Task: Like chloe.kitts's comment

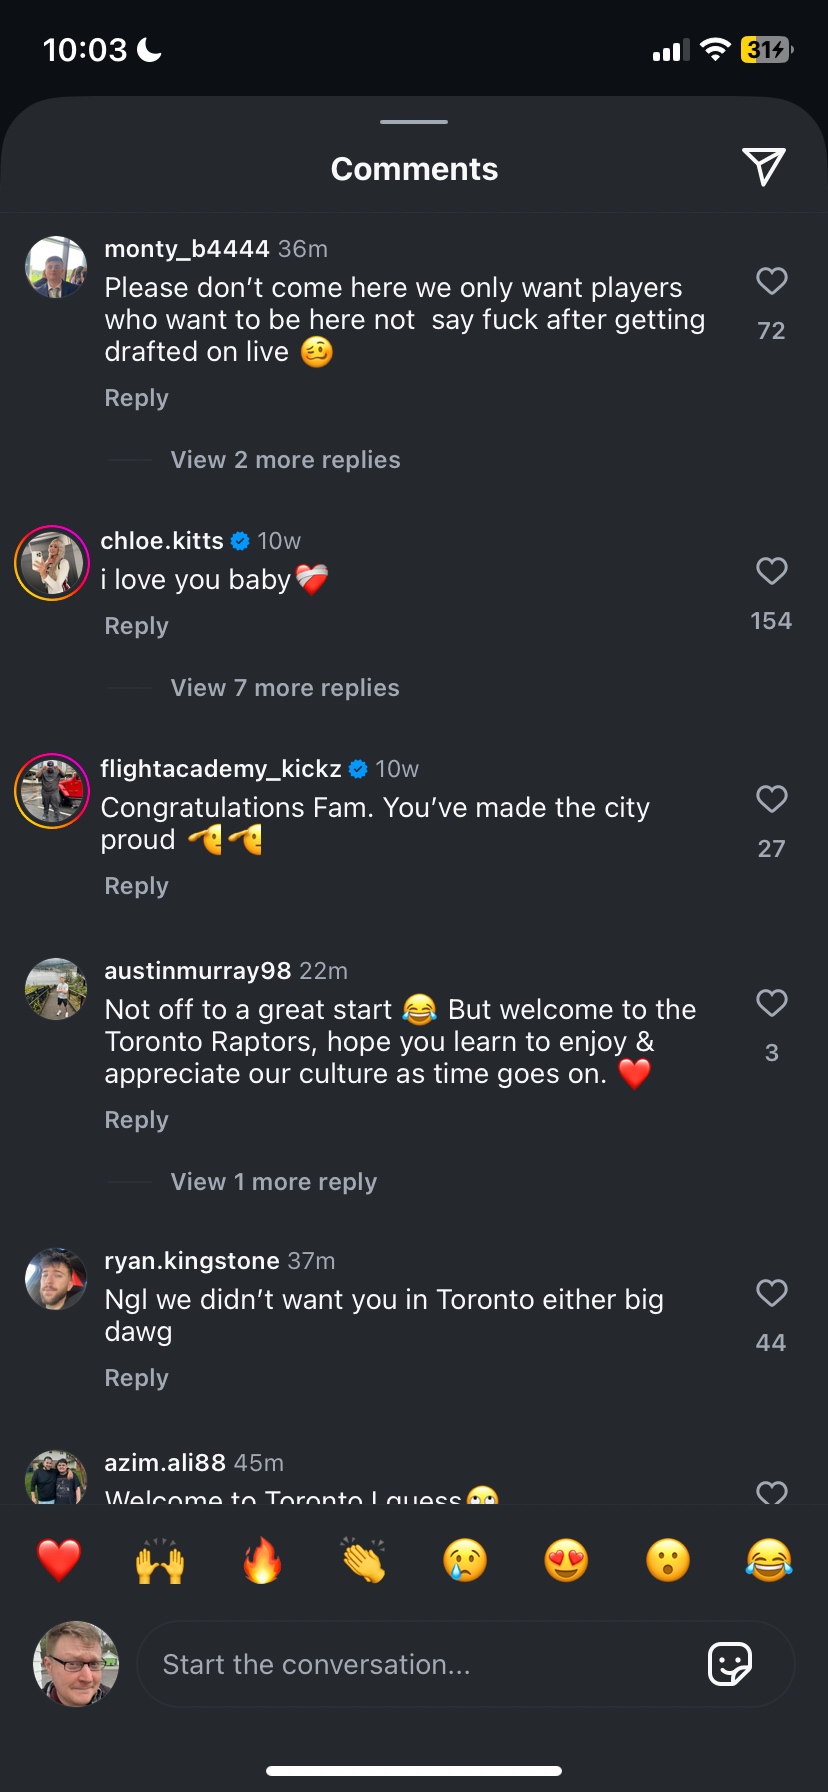Action: click(771, 572)
